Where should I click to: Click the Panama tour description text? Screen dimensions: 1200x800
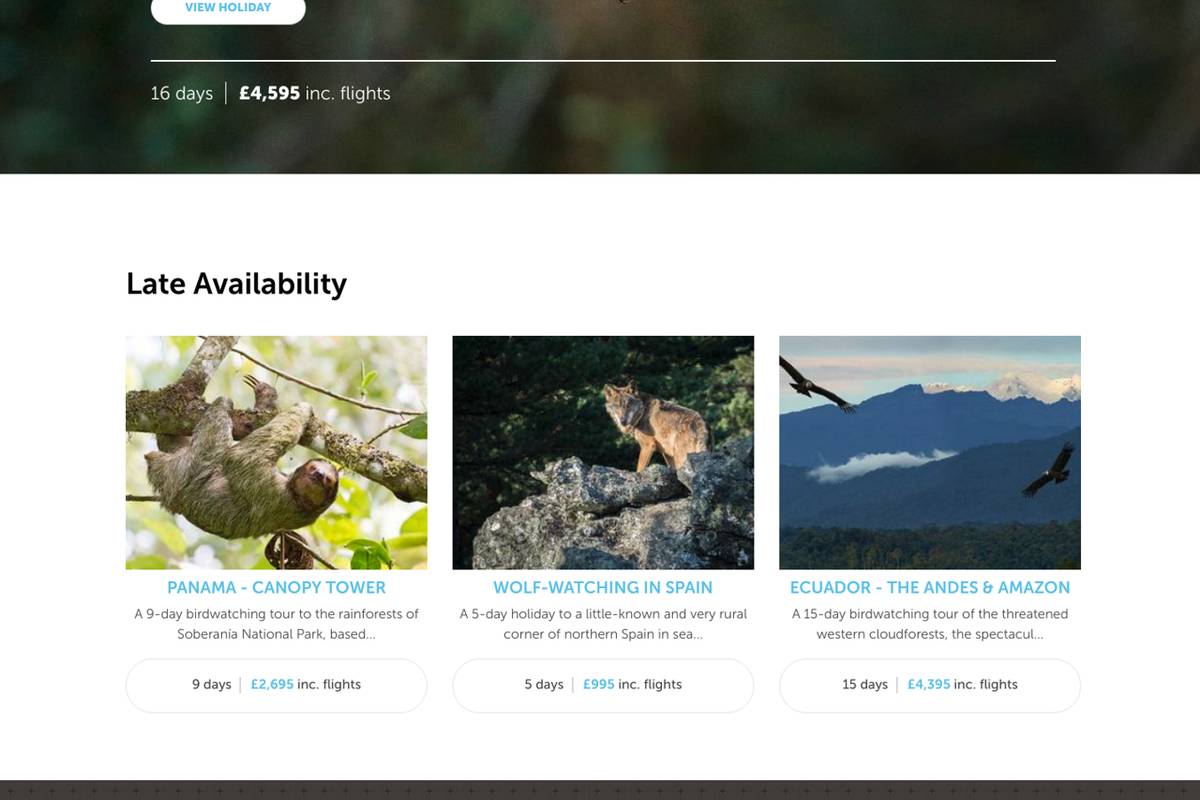pyautogui.click(x=276, y=624)
